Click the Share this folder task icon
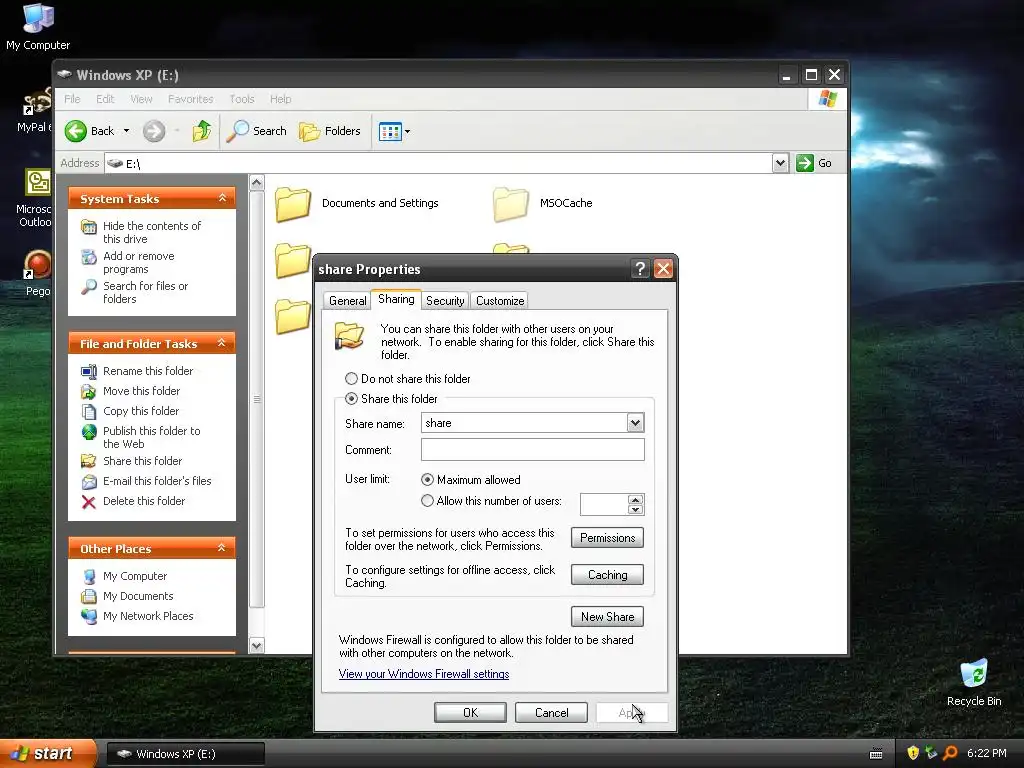 coord(89,461)
